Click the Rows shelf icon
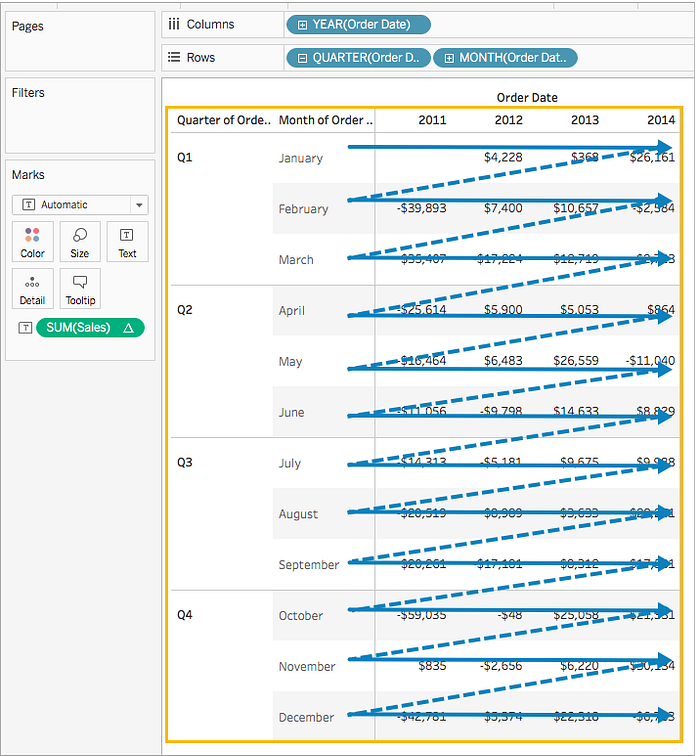 point(174,57)
